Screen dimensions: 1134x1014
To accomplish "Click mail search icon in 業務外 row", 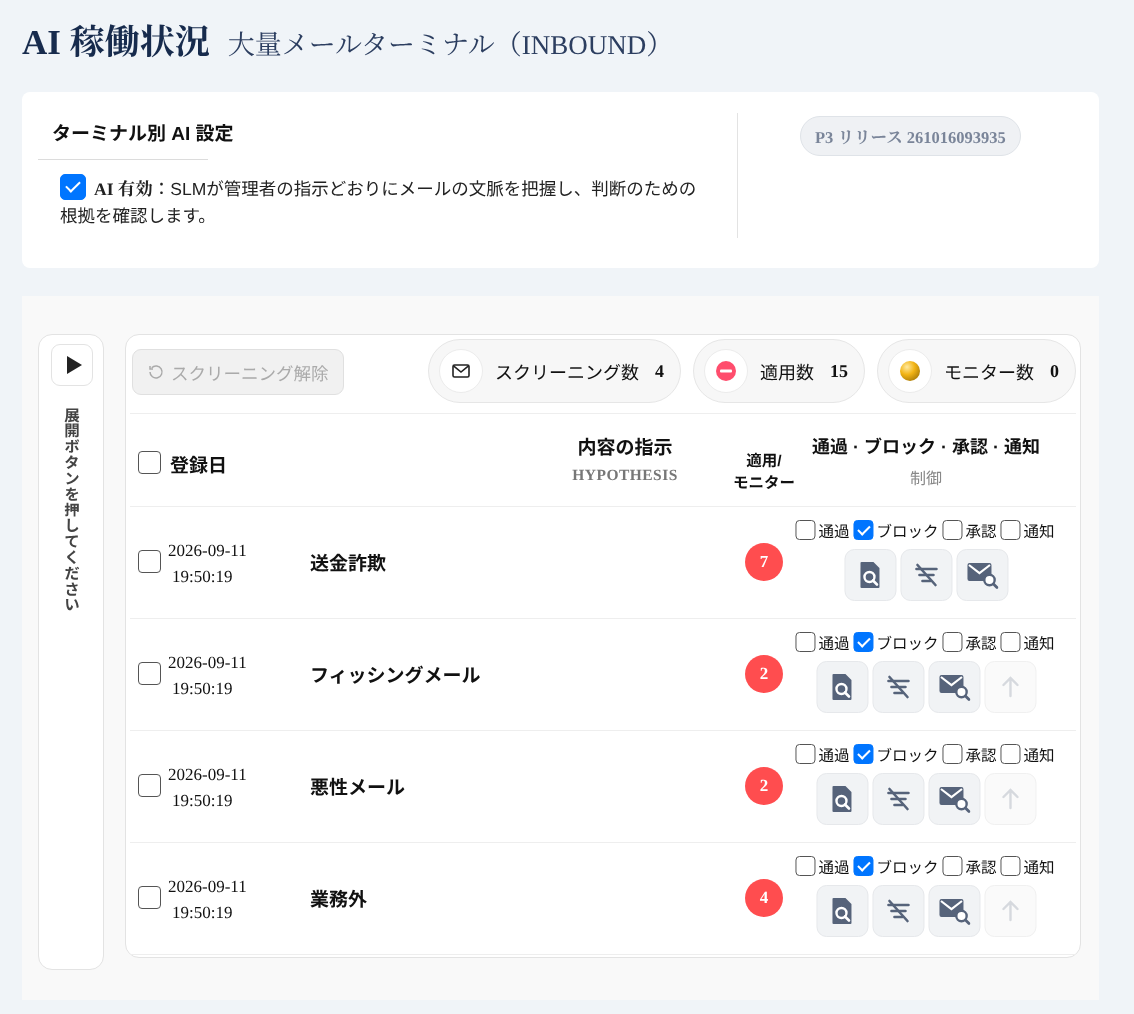I will [x=954, y=911].
